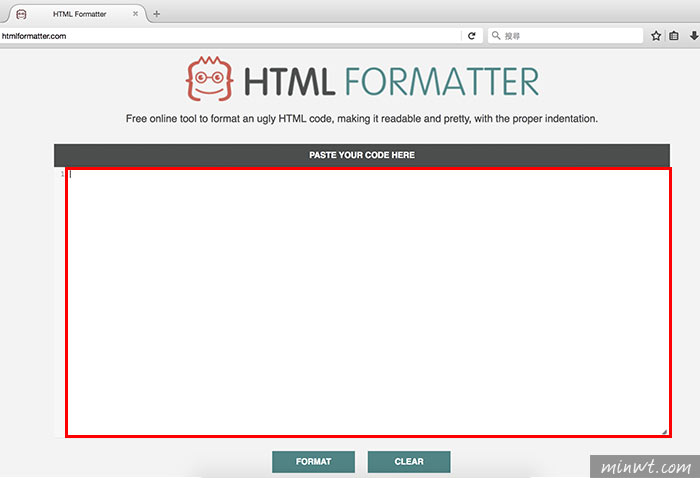This screenshot has height=478, width=700.
Task: Focus the browser search field
Action: pos(565,36)
